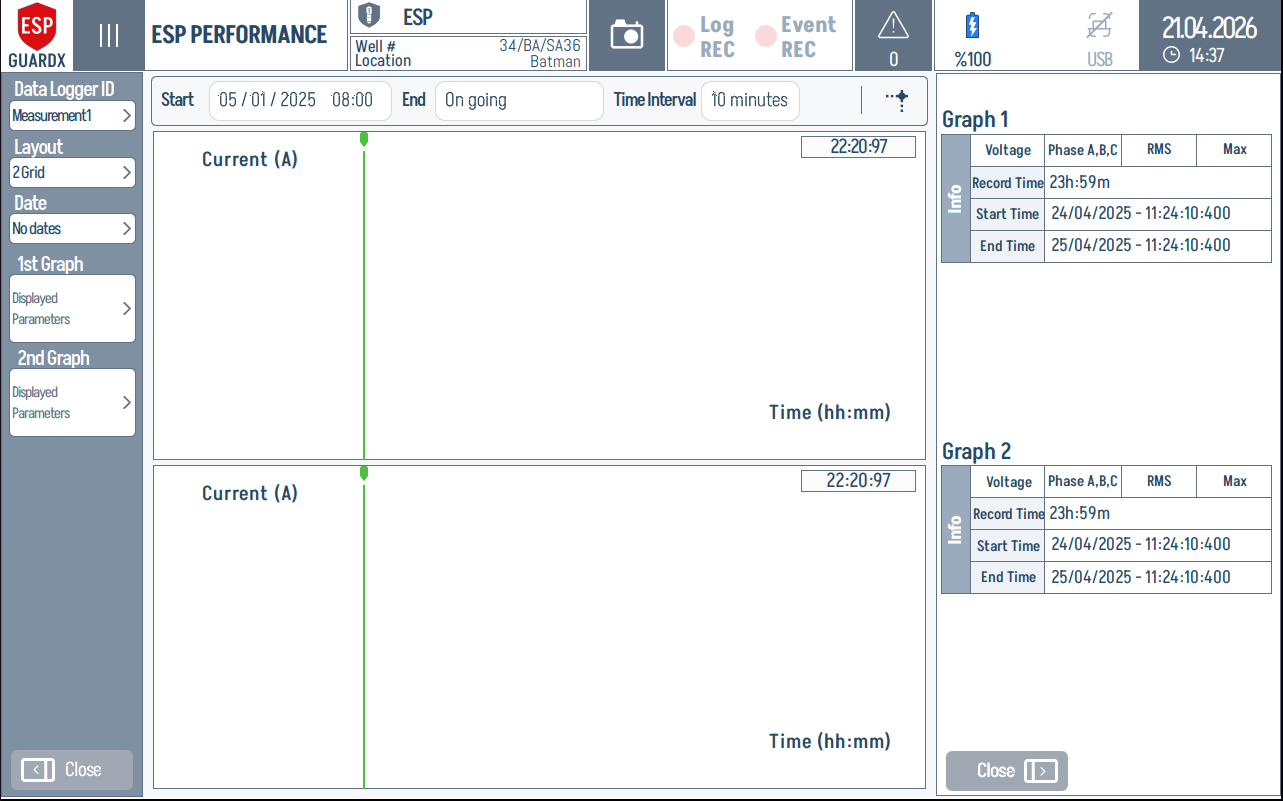
Task: Open 1st Graph Displayed Parameters panel
Action: tap(71, 308)
